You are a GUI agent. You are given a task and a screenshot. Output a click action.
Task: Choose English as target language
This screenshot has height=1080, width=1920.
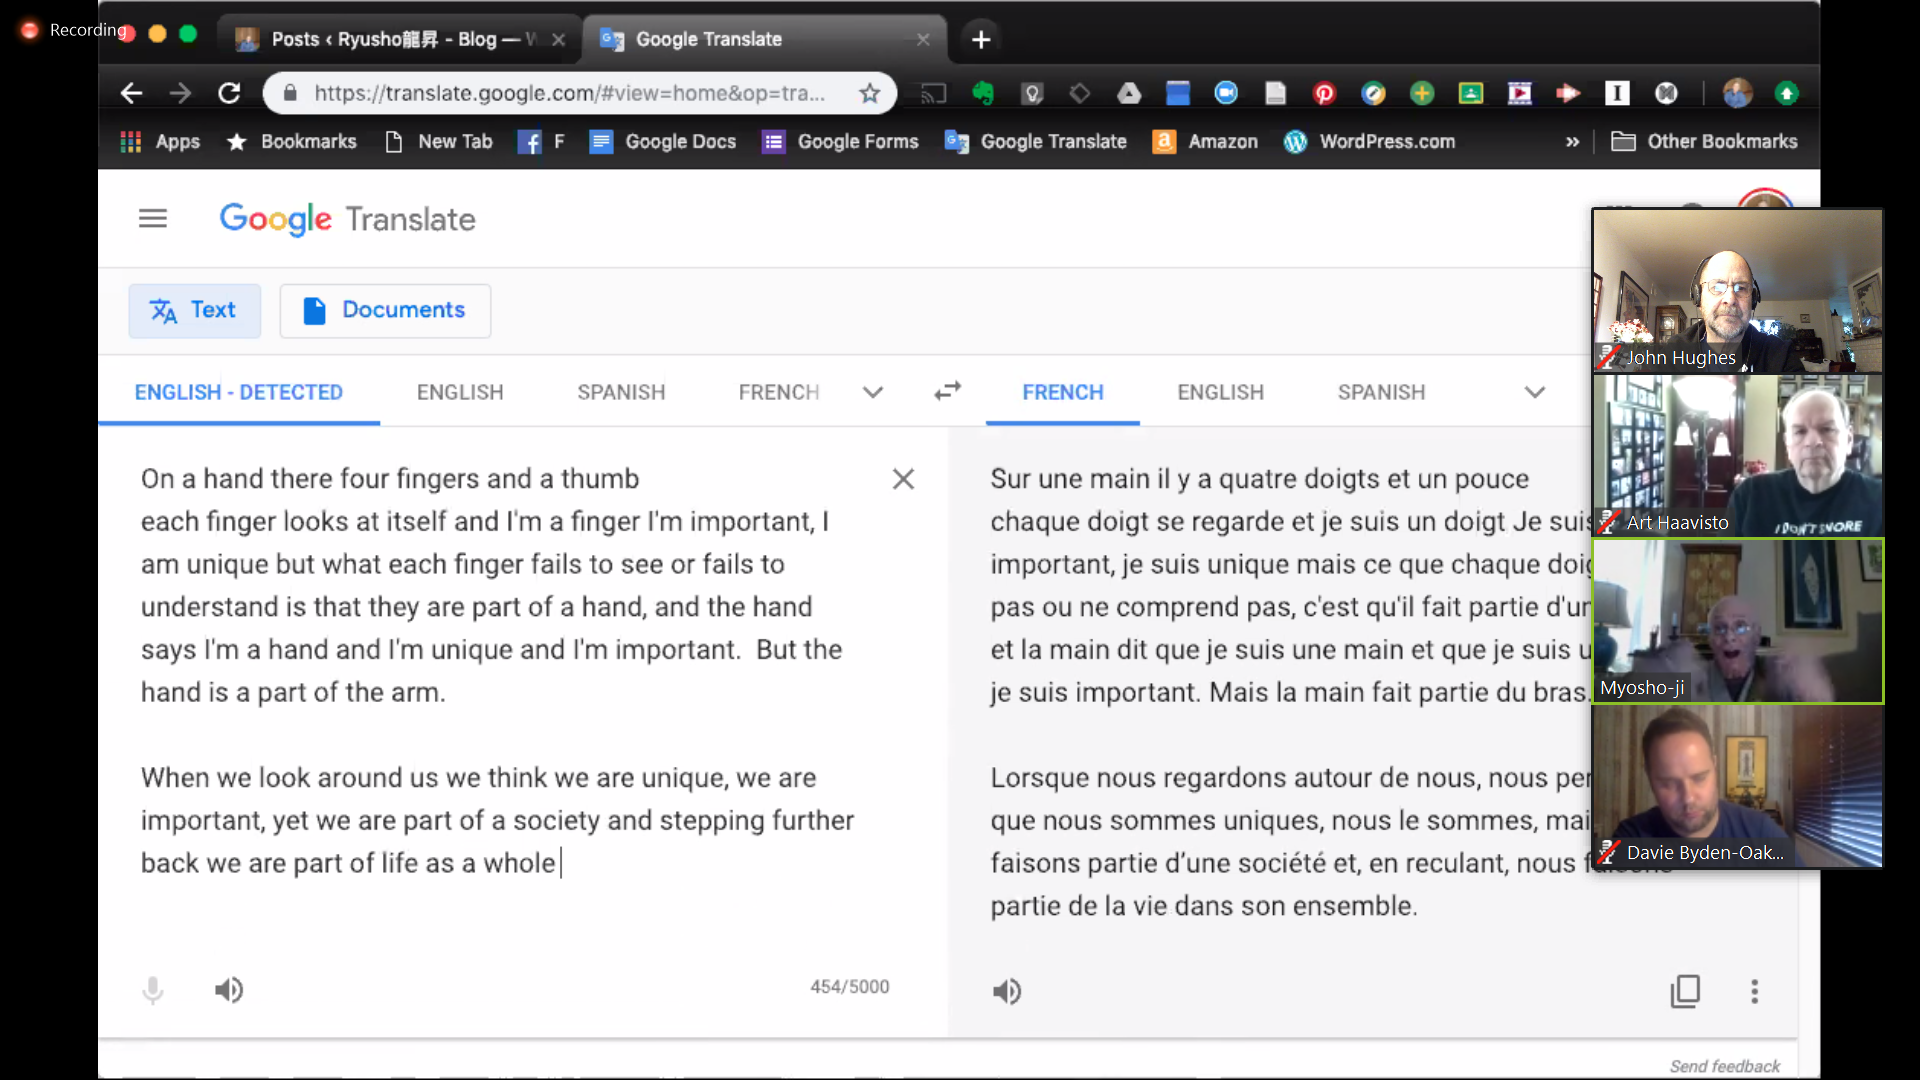[x=1220, y=392]
